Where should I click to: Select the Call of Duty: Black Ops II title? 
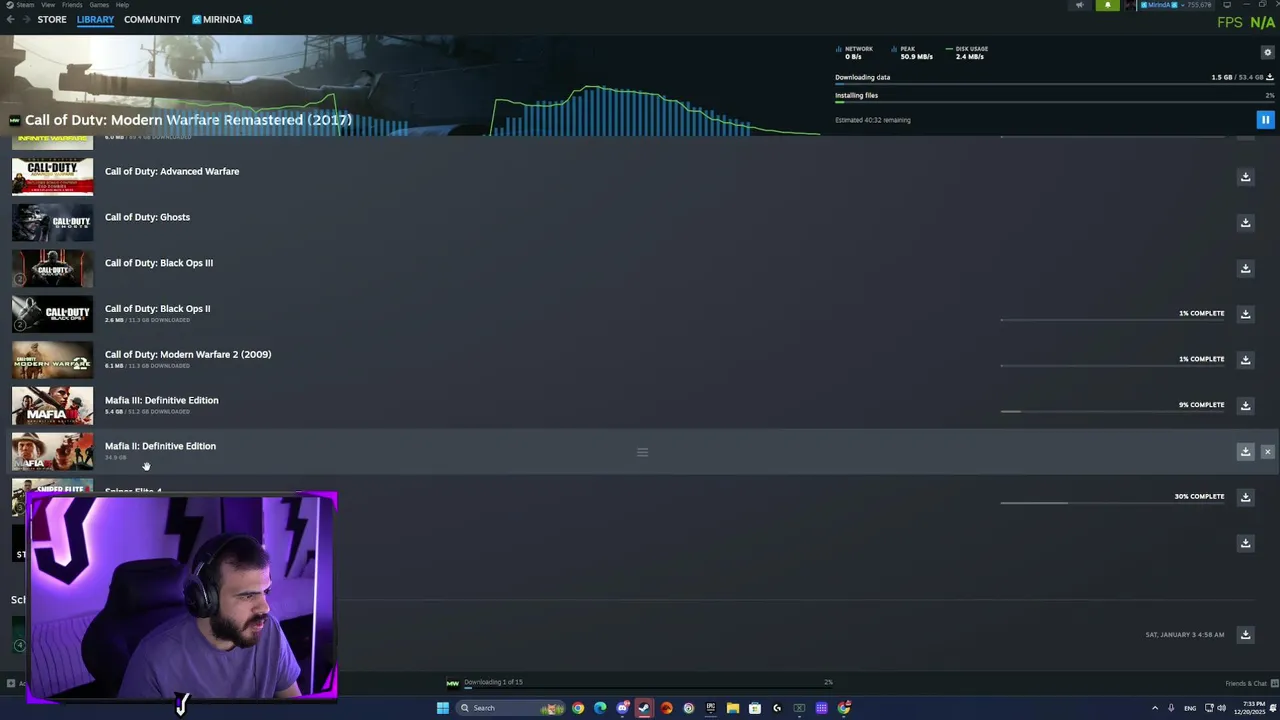157,309
